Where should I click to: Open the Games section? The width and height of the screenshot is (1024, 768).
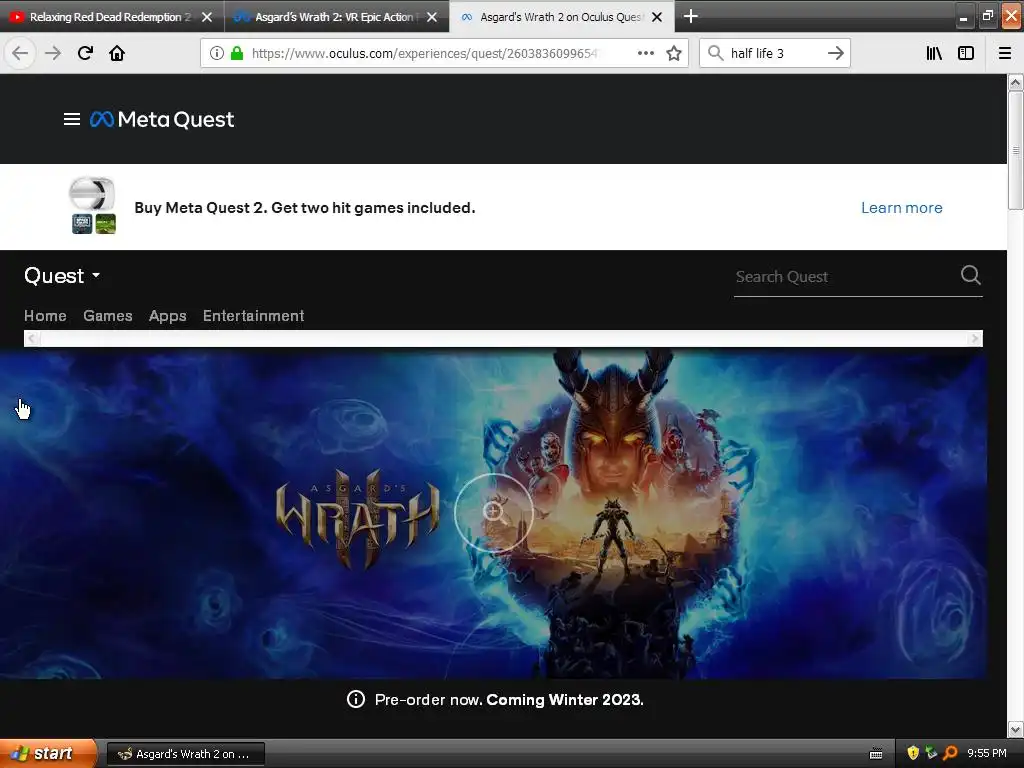coord(108,316)
